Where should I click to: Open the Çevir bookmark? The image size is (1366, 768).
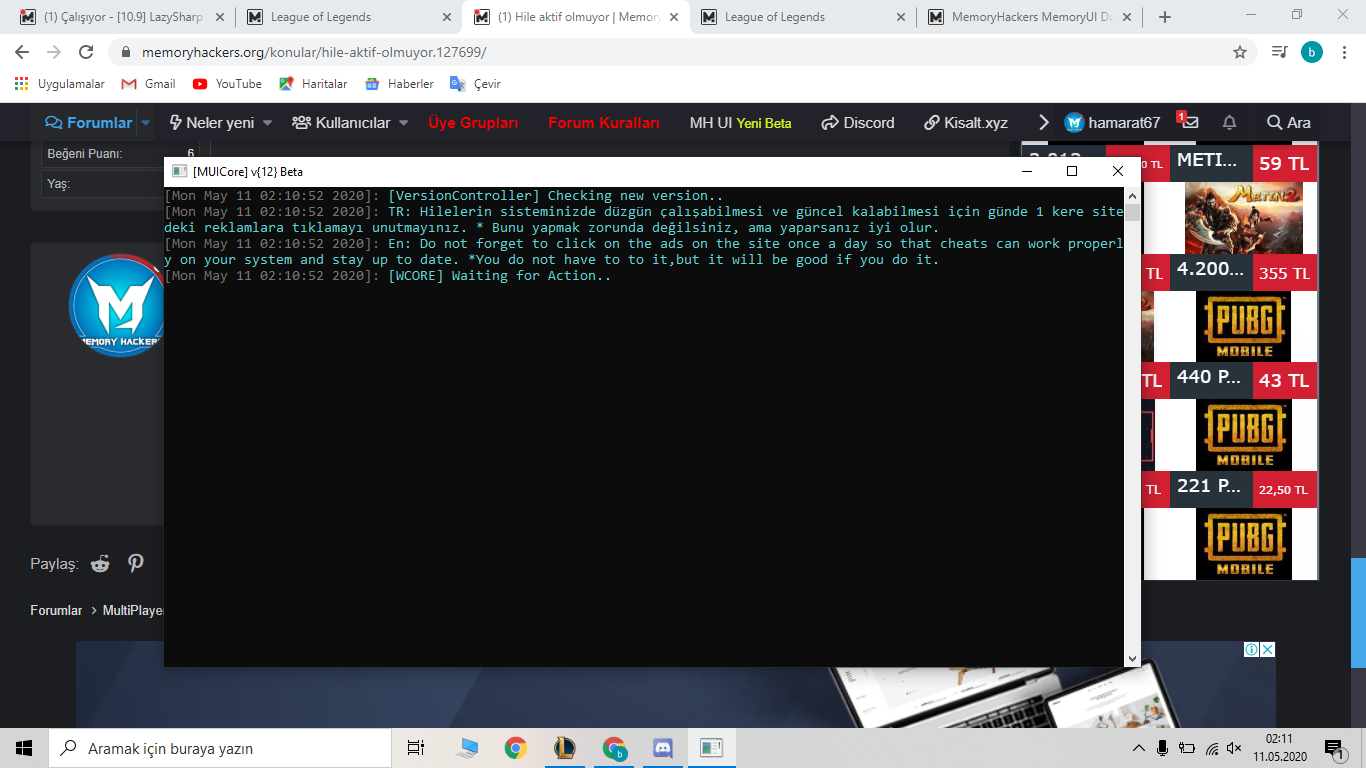click(x=475, y=84)
